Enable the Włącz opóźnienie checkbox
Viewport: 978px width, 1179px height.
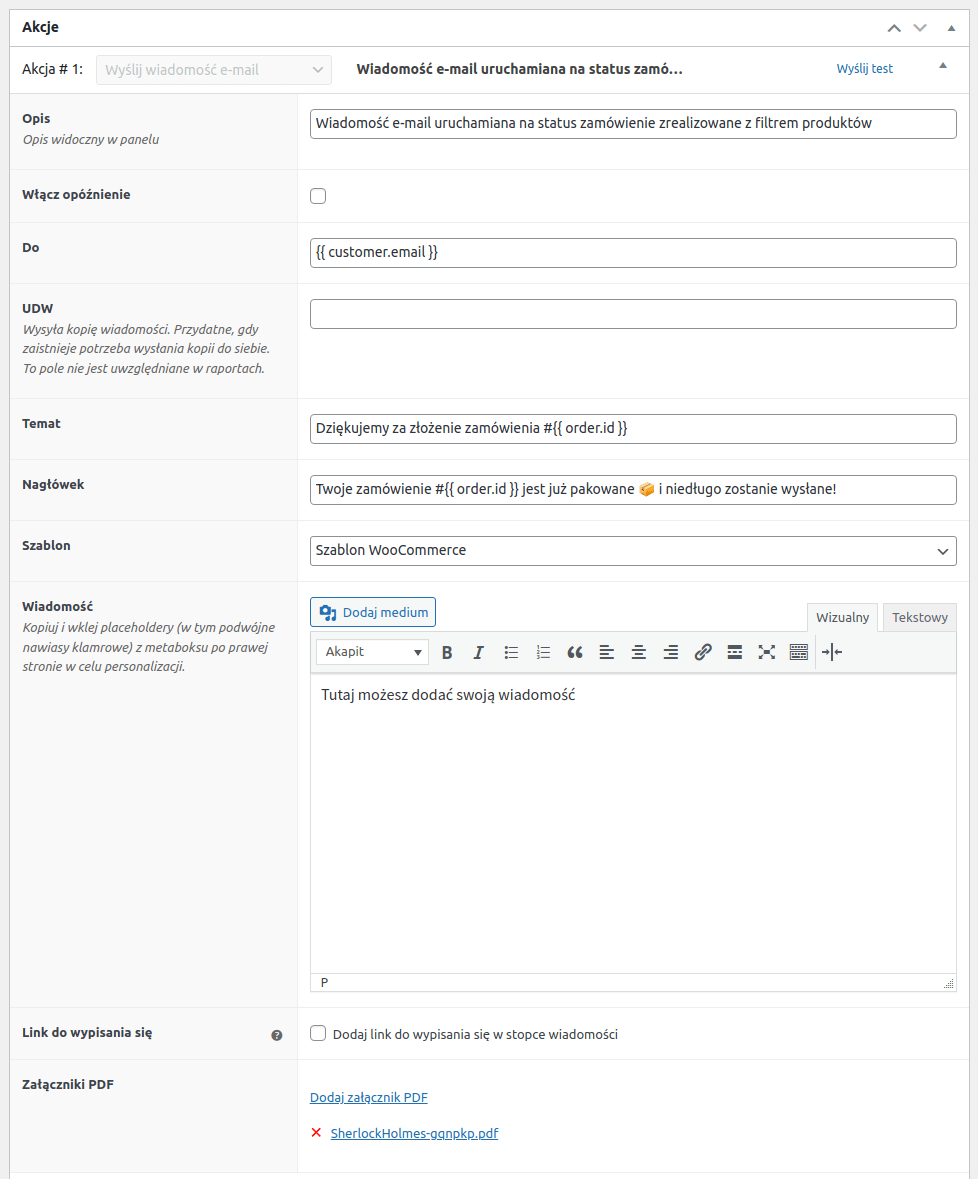318,196
